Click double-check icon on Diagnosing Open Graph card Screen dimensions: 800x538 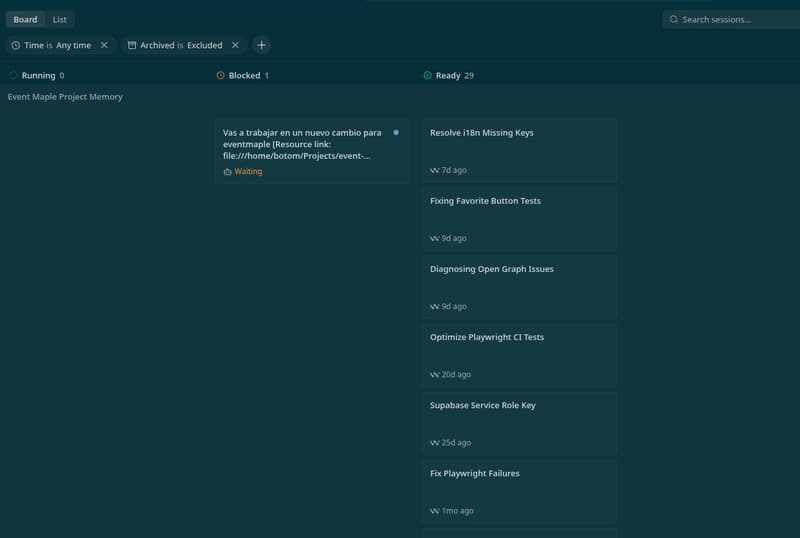click(434, 307)
